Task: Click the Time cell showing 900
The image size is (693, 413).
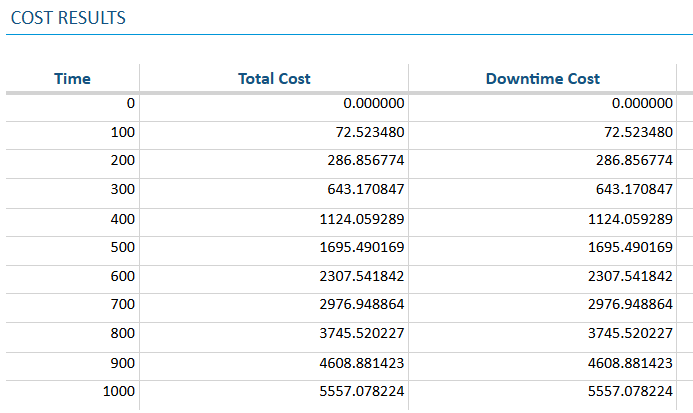Action: click(122, 363)
